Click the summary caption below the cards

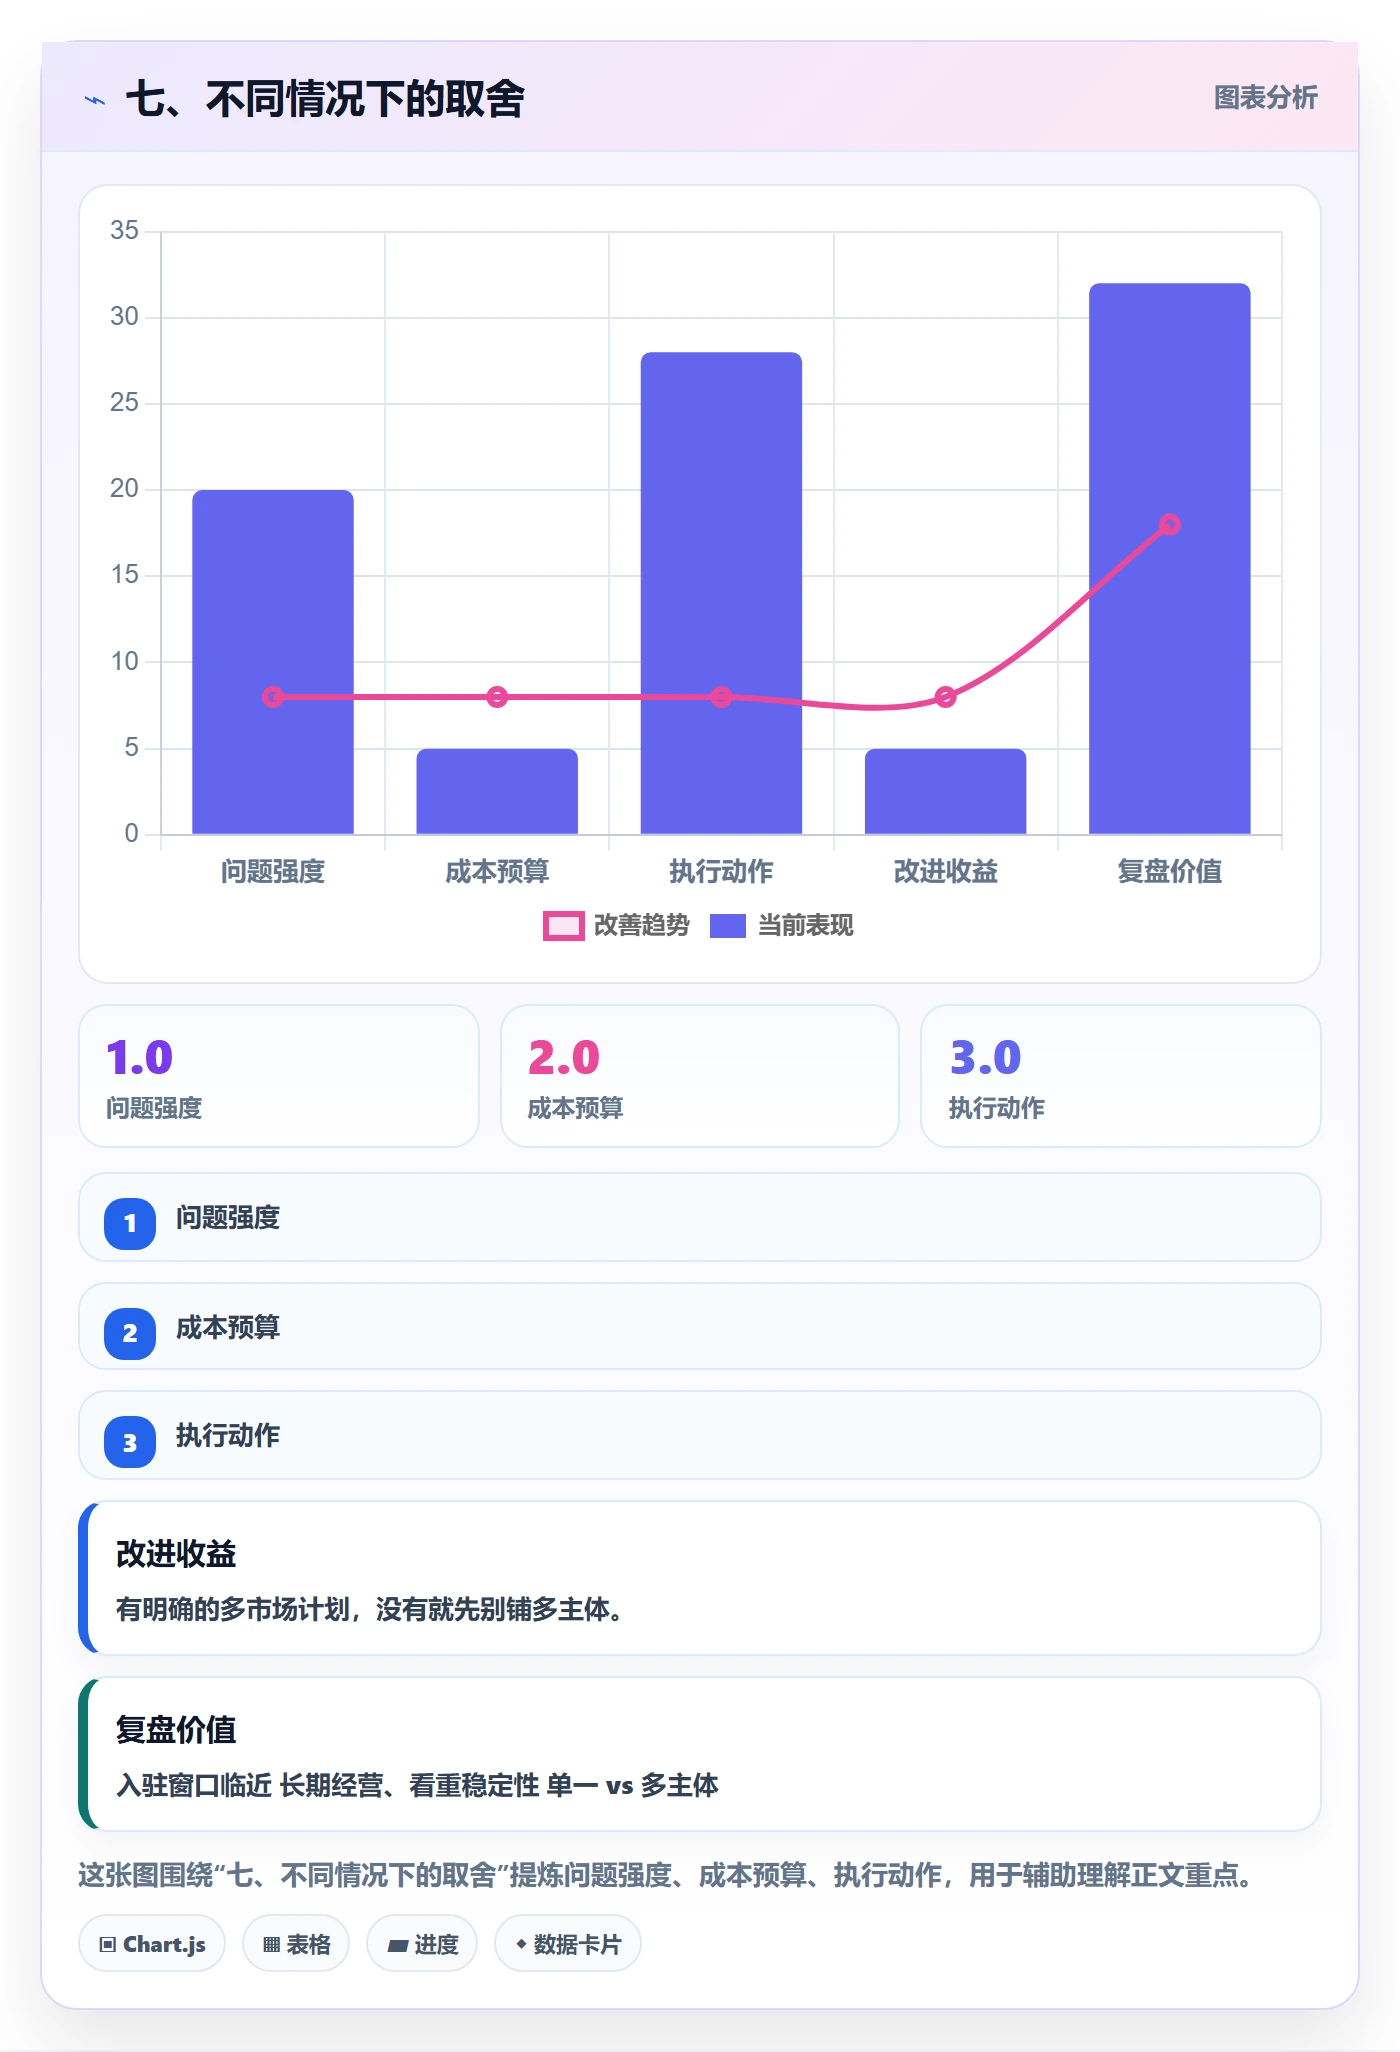tap(668, 1875)
